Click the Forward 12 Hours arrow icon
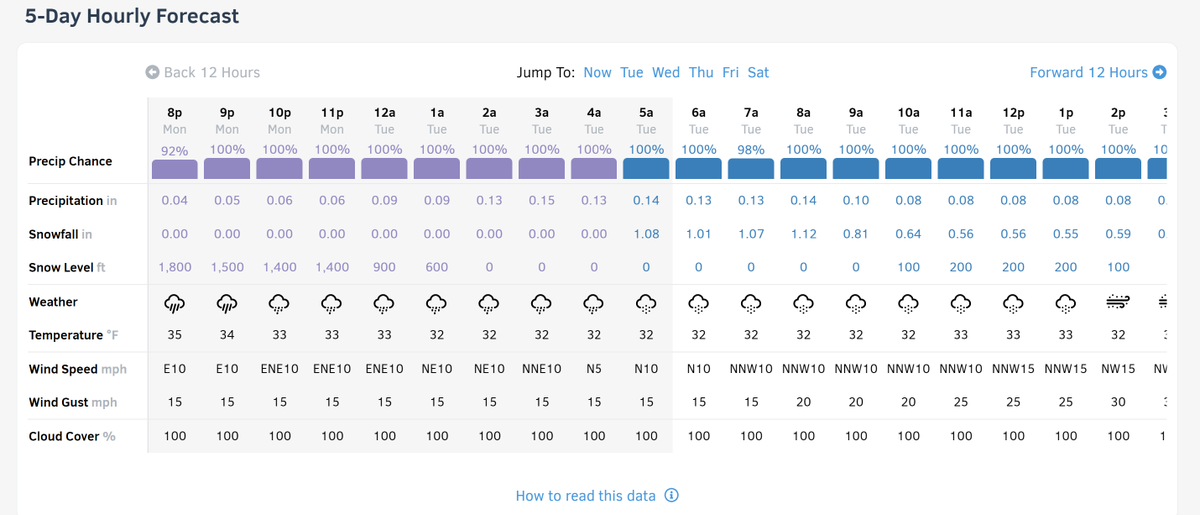Image resolution: width=1200 pixels, height=515 pixels. pyautogui.click(x=1160, y=72)
